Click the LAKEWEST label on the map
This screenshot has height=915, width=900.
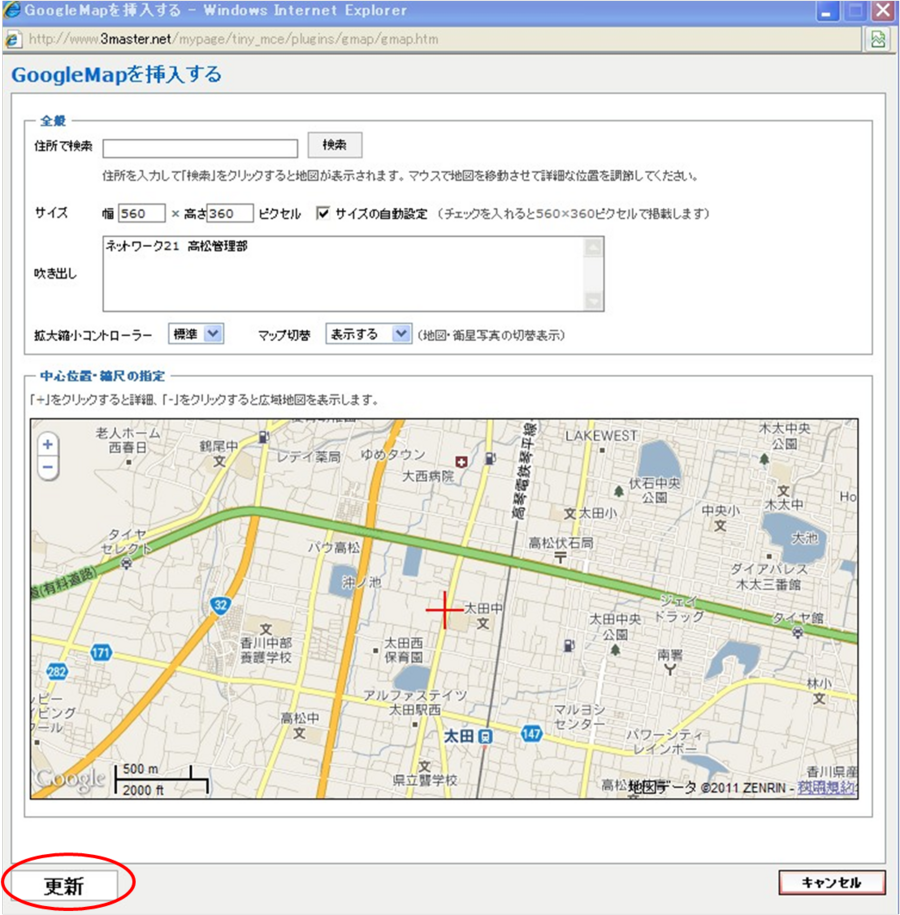tap(601, 436)
